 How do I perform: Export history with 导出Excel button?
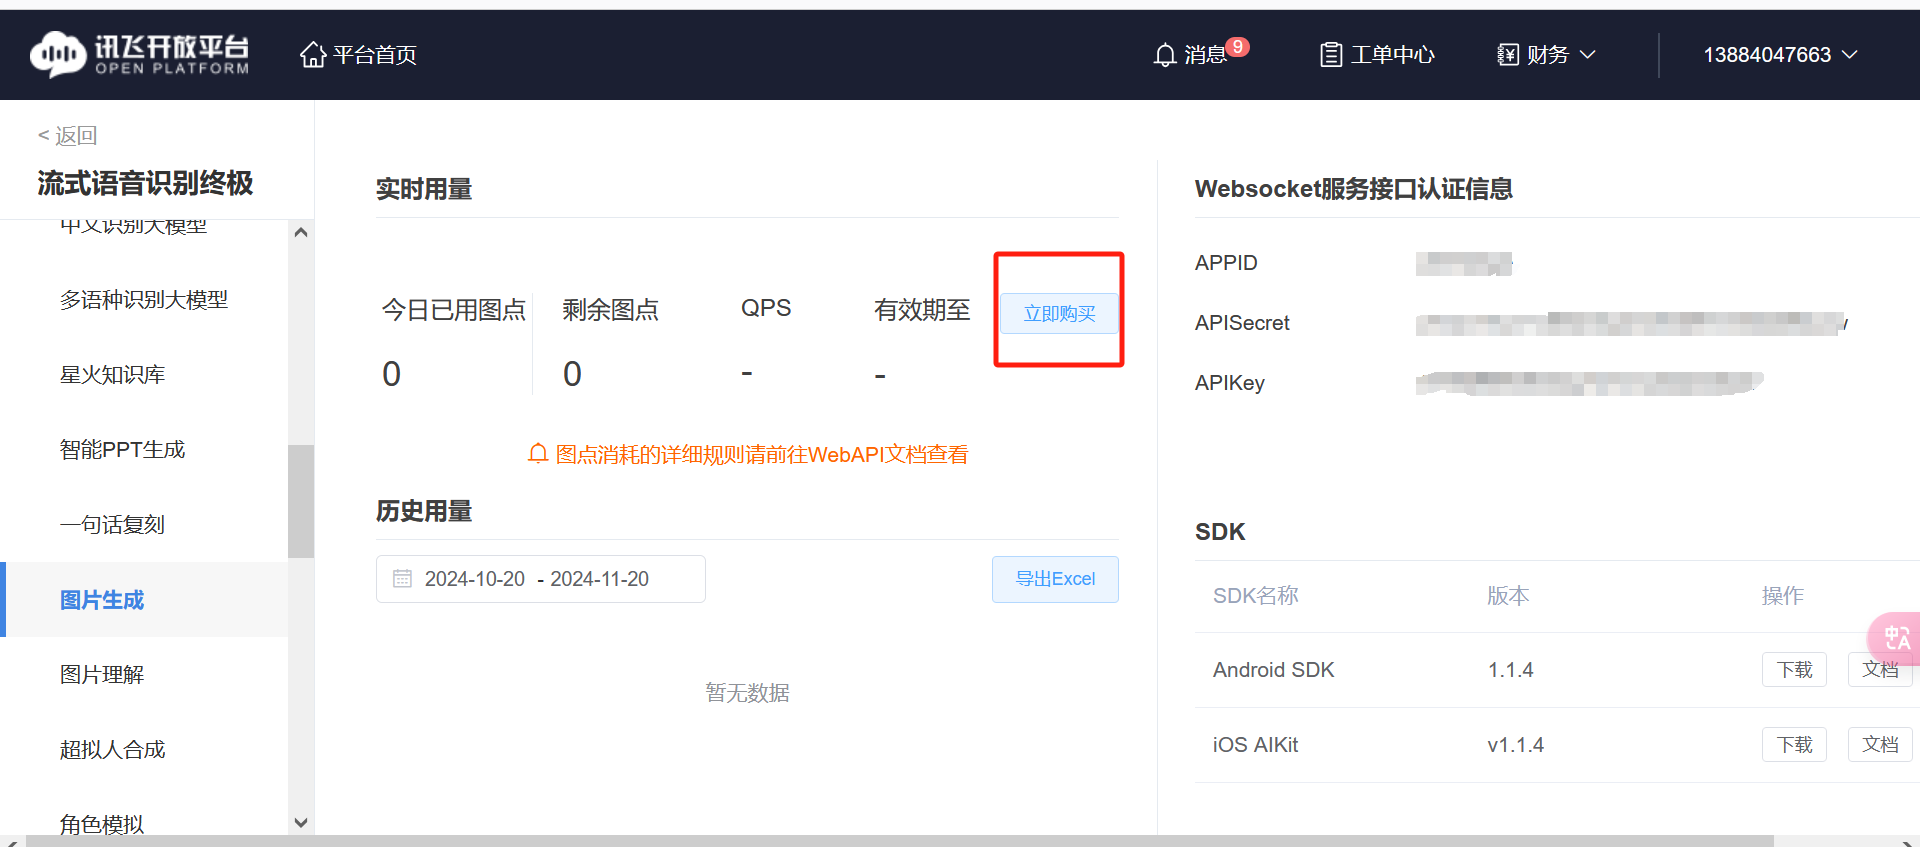click(1055, 579)
